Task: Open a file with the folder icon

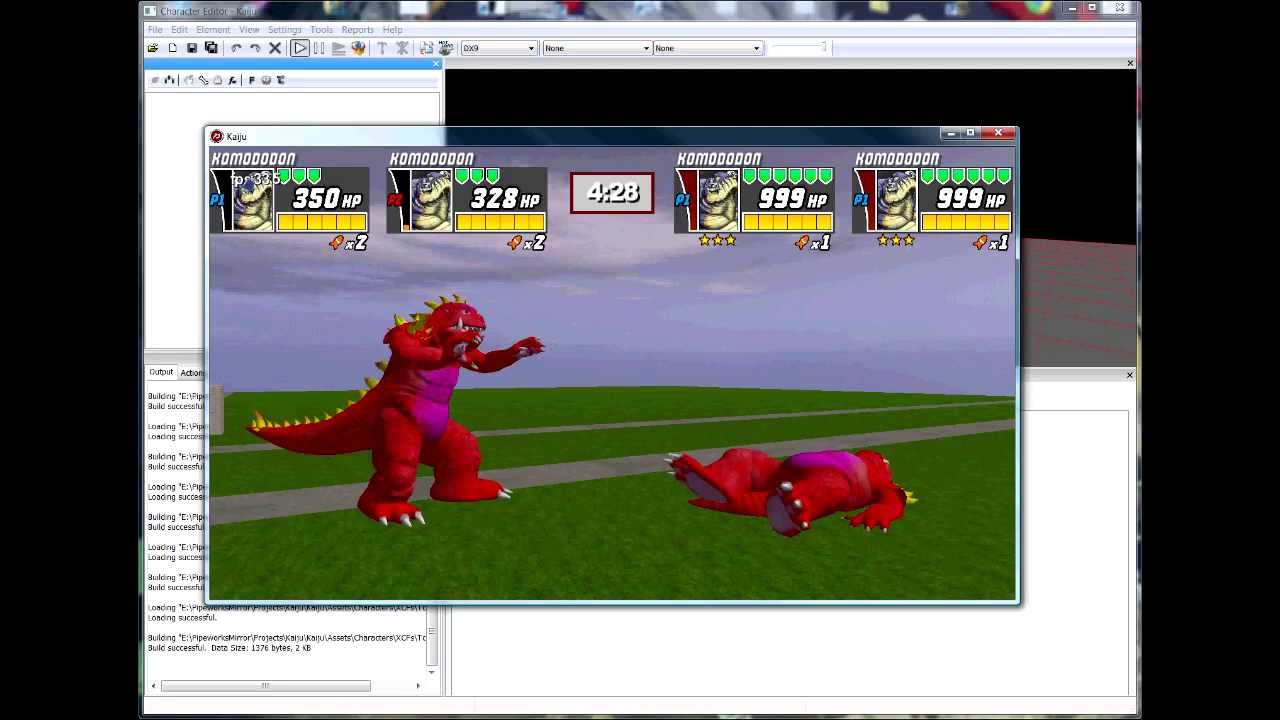Action: click(x=153, y=48)
